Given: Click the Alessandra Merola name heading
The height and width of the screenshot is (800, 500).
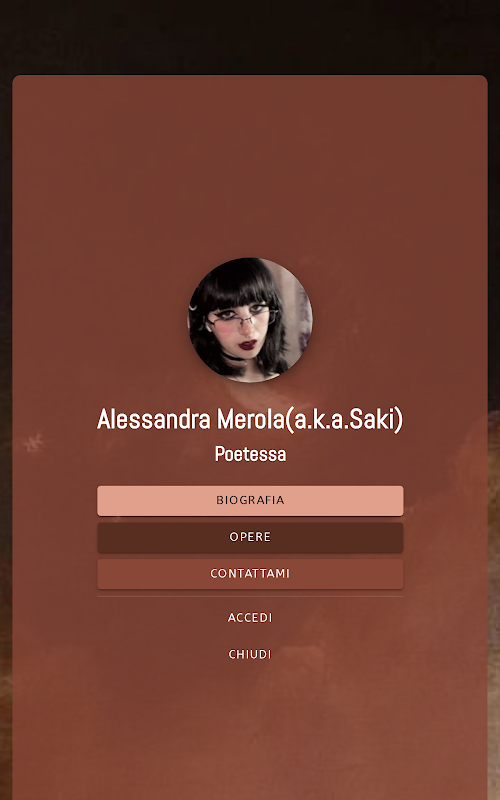Looking at the screenshot, I should [250, 419].
